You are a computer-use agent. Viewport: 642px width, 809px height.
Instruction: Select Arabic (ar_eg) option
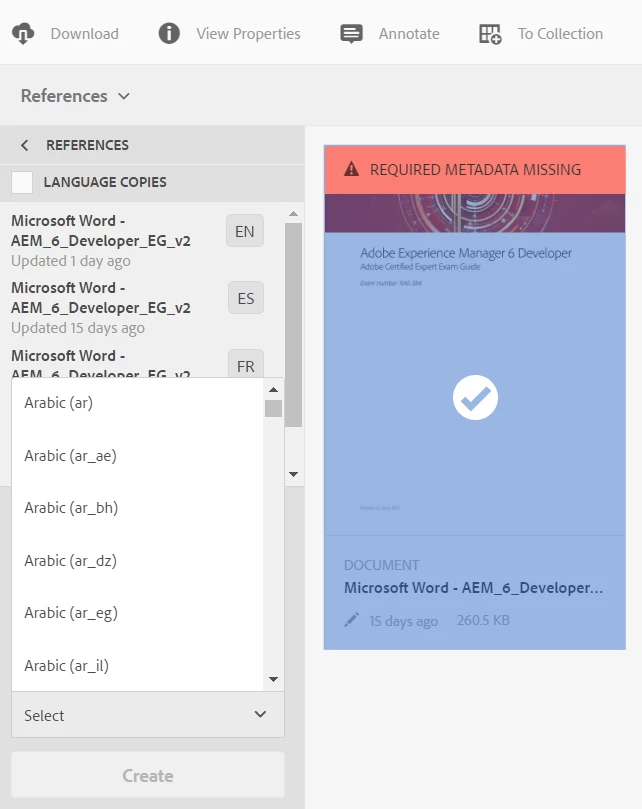137,613
